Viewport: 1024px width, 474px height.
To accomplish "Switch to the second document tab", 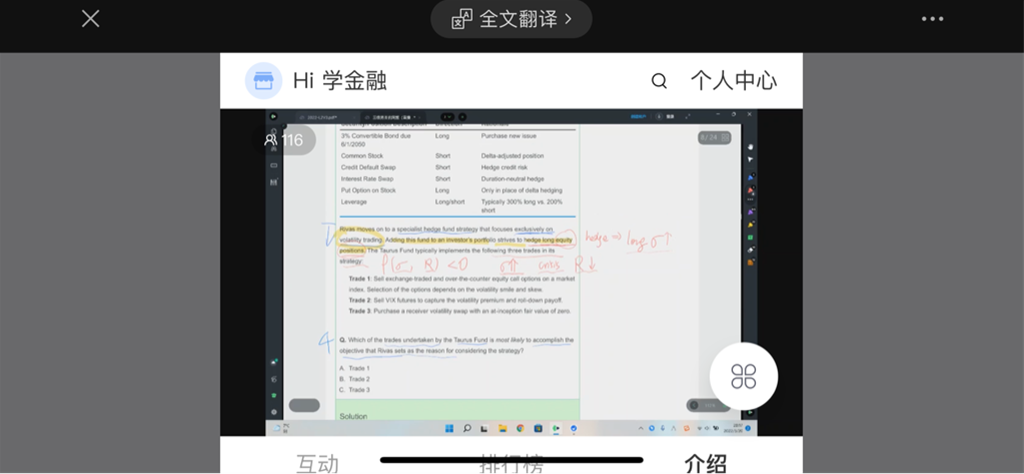I will pos(393,117).
